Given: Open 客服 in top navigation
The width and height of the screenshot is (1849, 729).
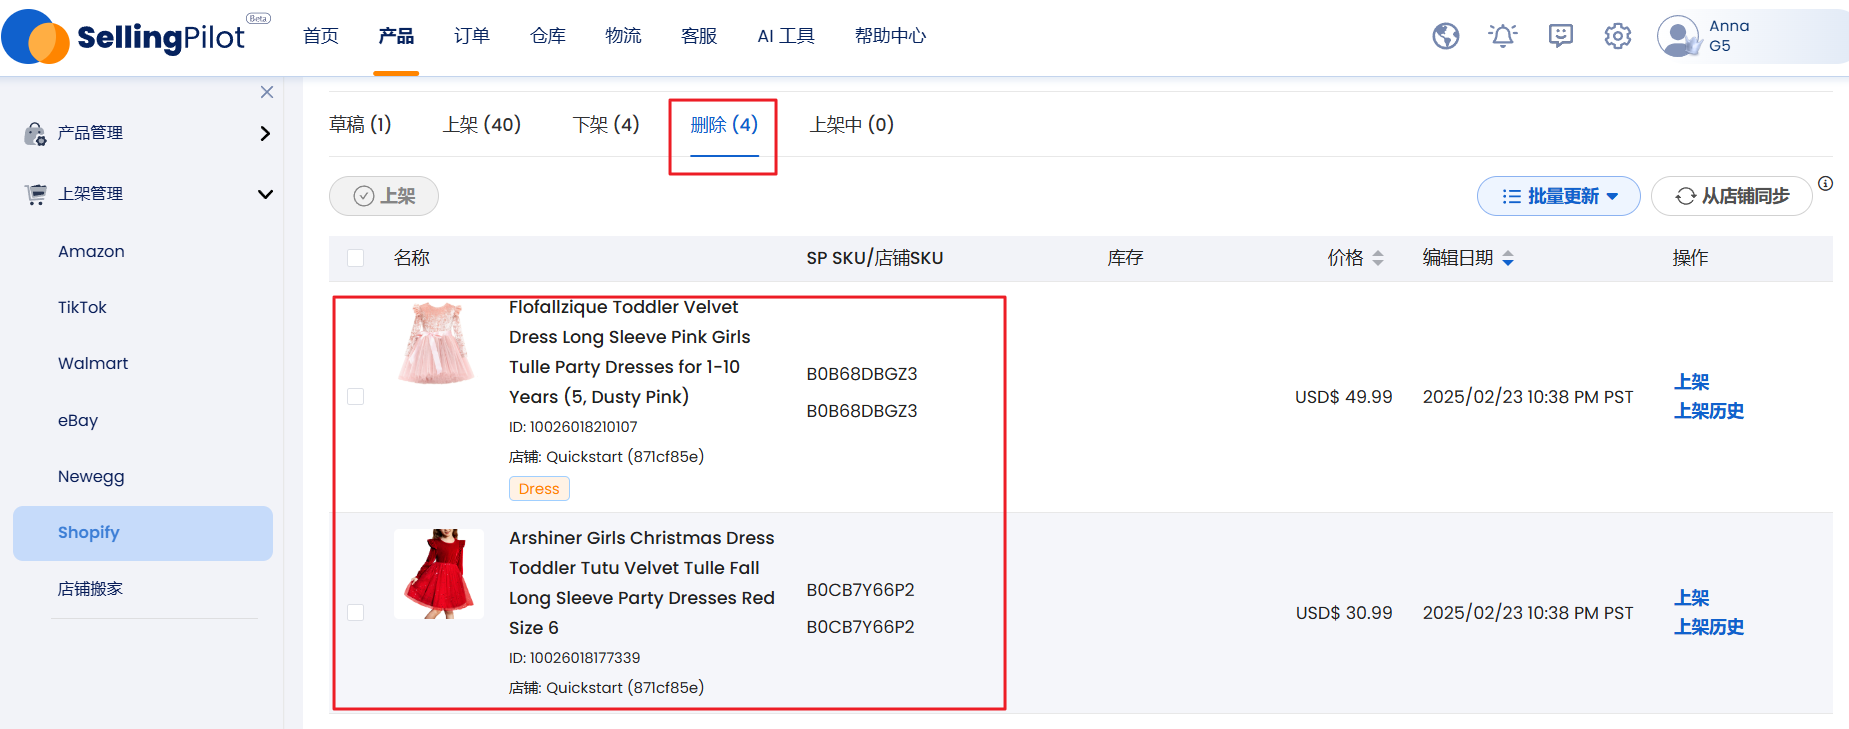Looking at the screenshot, I should [699, 36].
